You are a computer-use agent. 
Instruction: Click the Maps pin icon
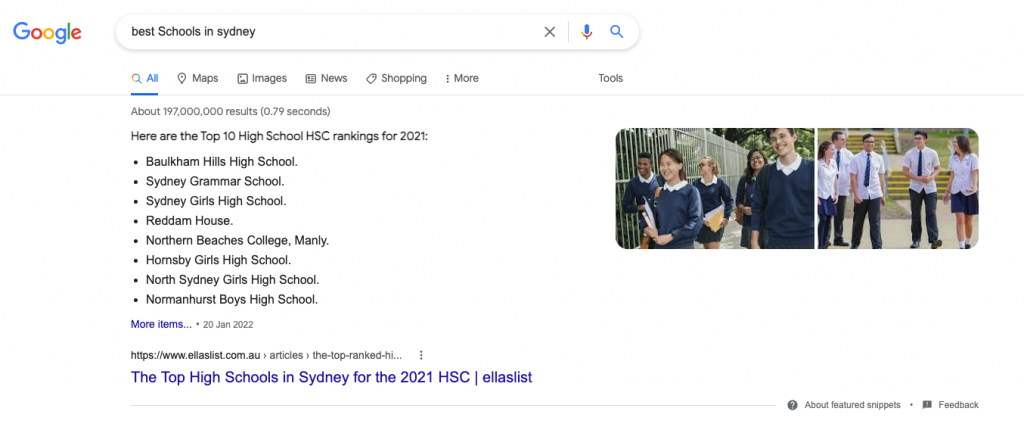click(x=182, y=78)
